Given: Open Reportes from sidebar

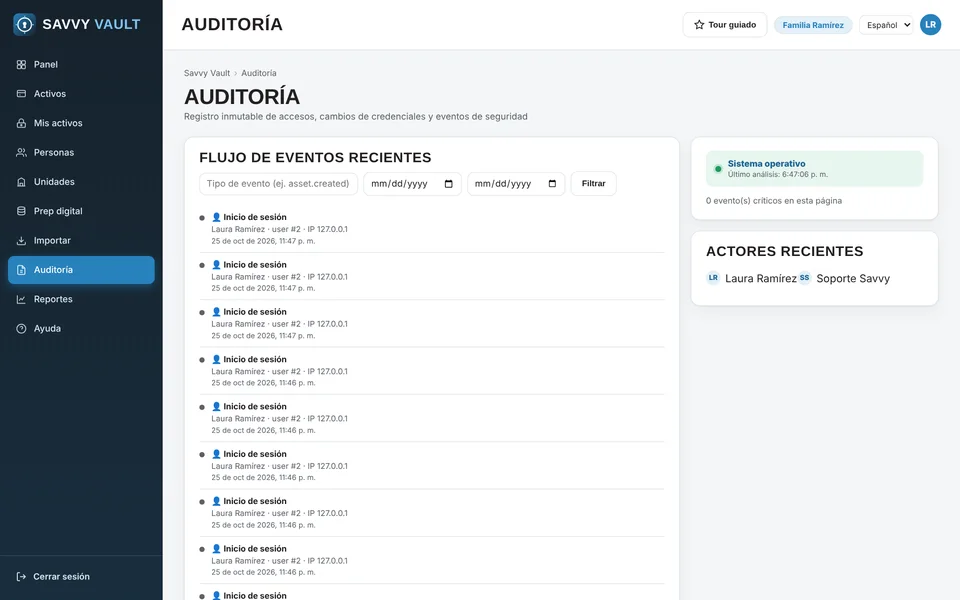Looking at the screenshot, I should [x=81, y=299].
